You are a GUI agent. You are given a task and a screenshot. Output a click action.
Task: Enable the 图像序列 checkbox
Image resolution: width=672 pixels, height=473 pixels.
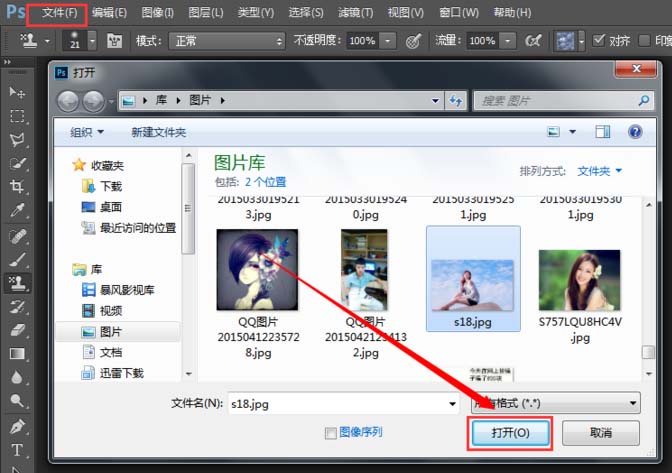click(330, 434)
